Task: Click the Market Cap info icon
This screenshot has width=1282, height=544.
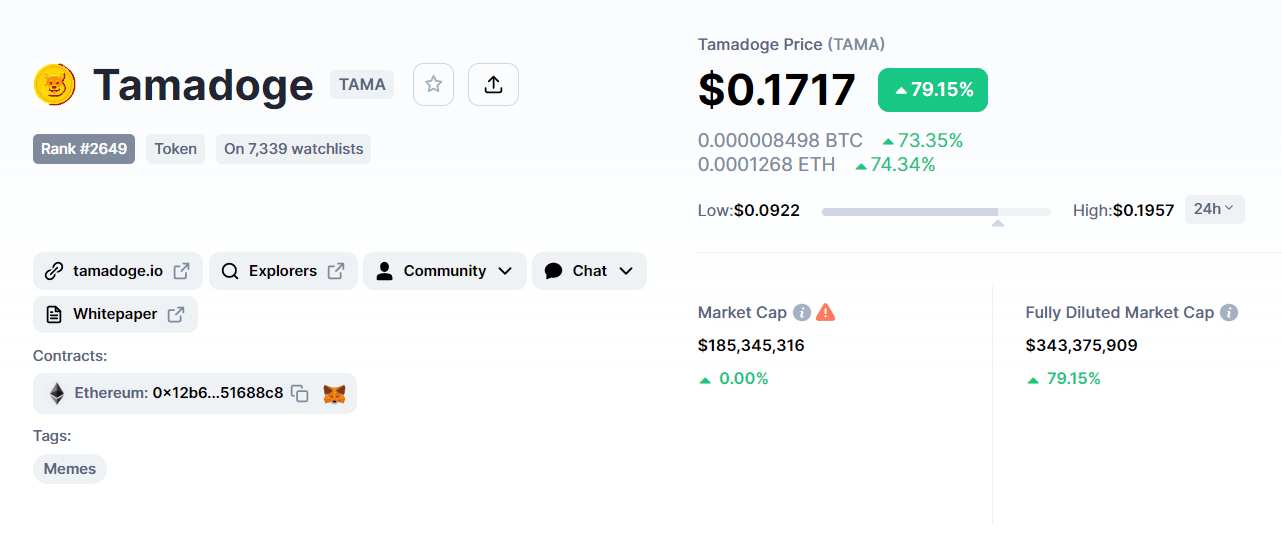Action: click(x=802, y=312)
